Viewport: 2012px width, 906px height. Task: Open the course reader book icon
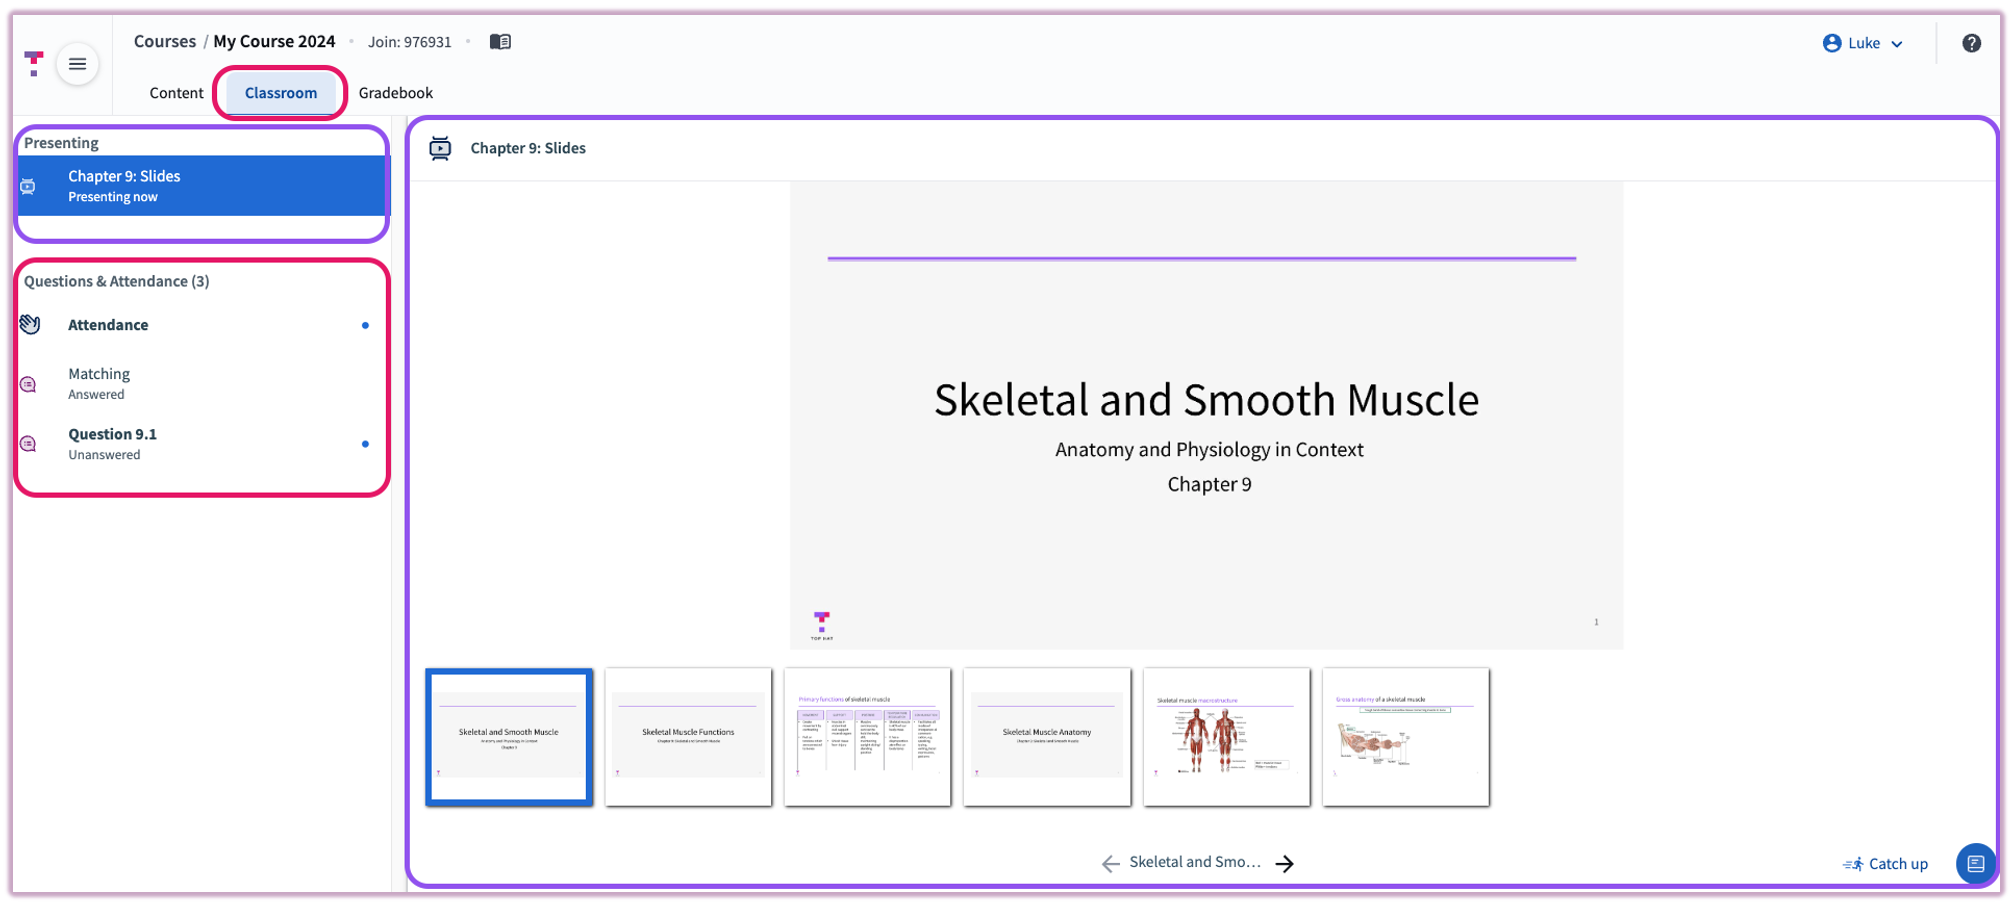(499, 41)
